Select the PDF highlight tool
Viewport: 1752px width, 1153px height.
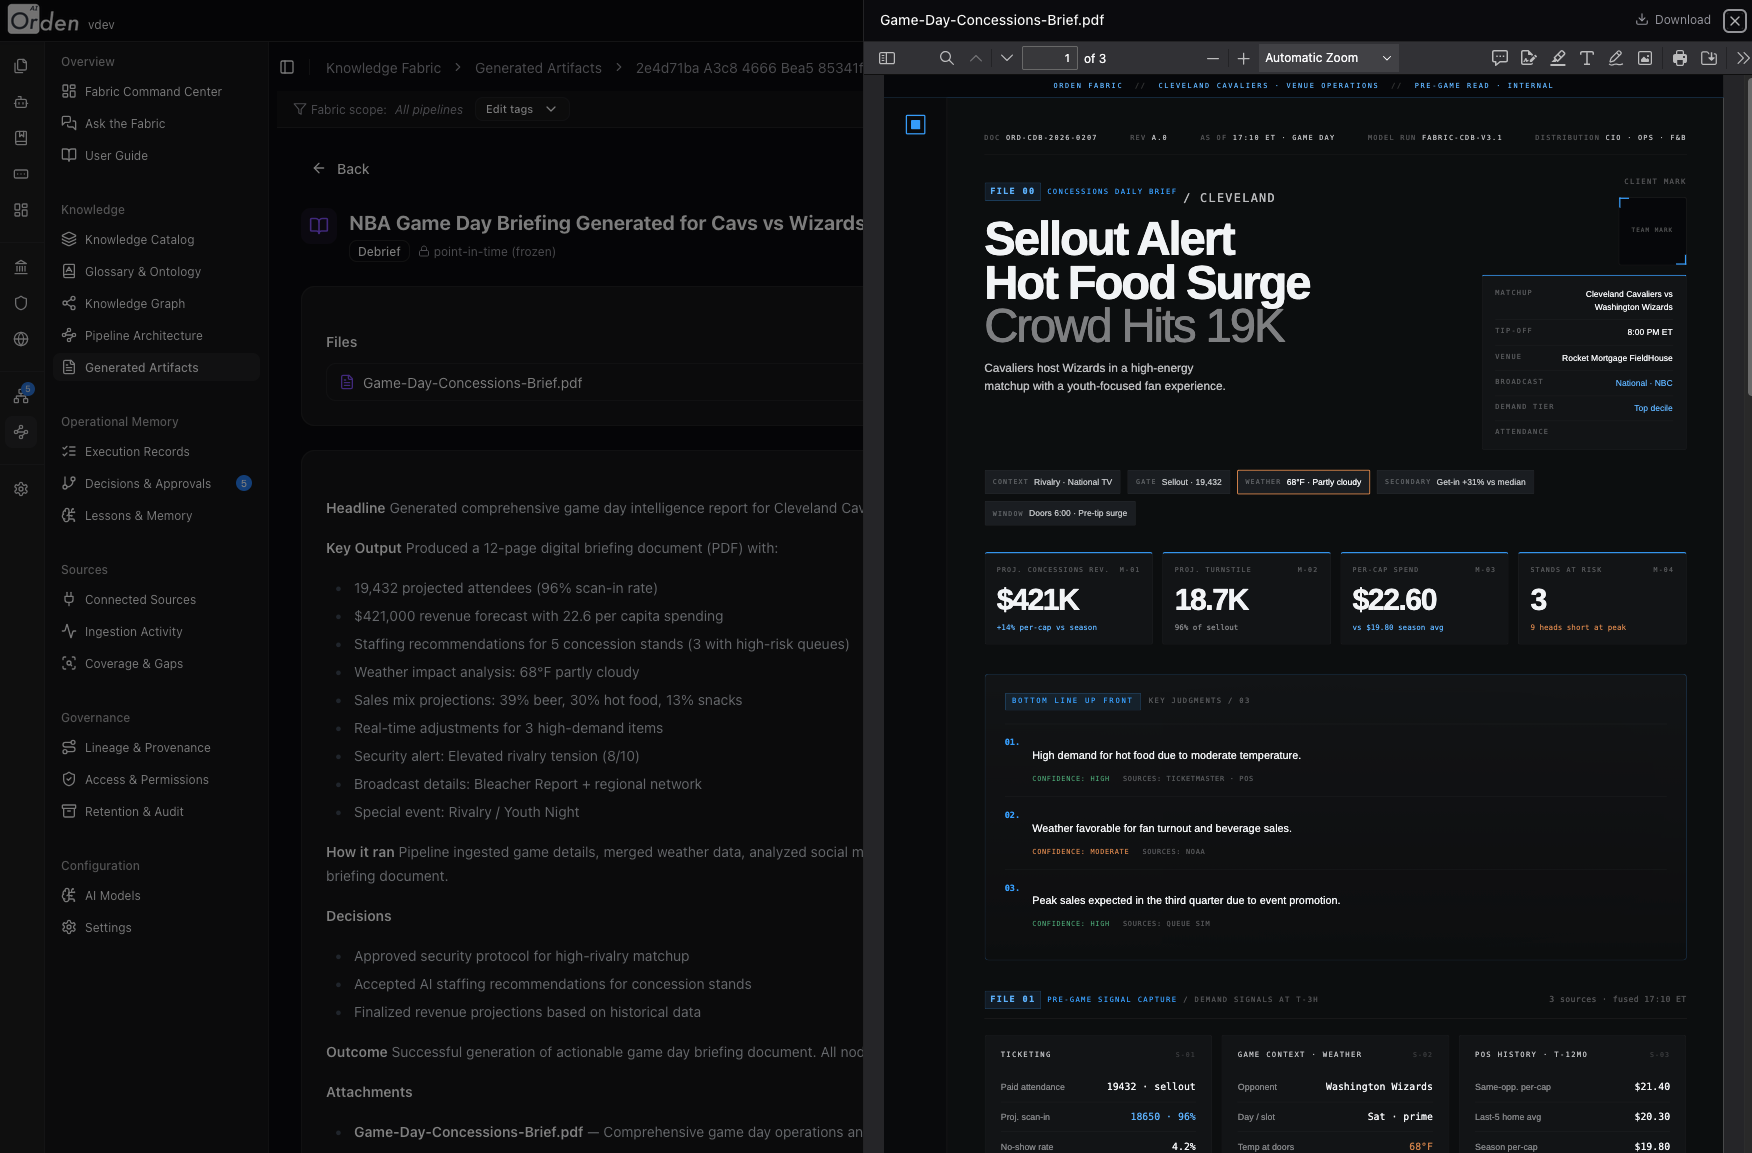tap(1558, 58)
